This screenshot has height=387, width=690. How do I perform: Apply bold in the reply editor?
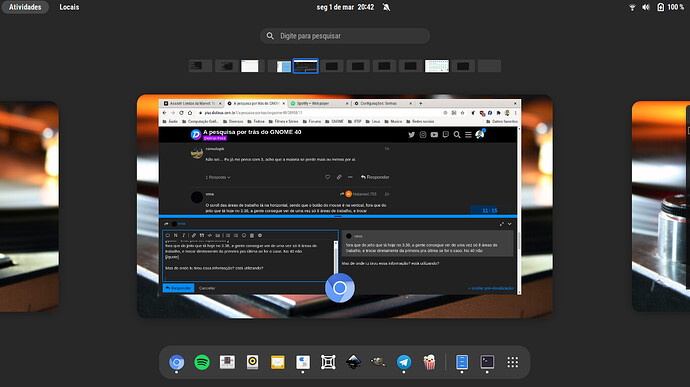coord(176,235)
